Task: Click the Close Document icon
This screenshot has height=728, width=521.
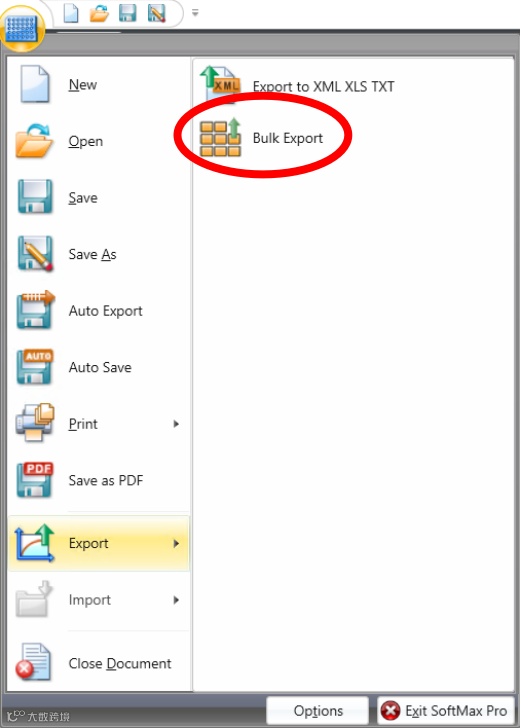Action: (x=33, y=663)
